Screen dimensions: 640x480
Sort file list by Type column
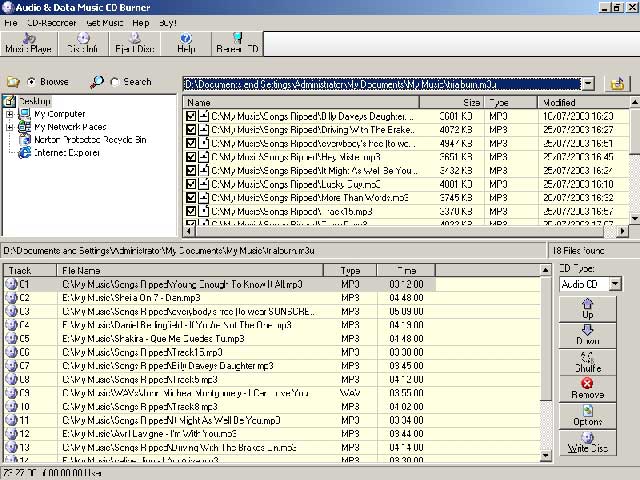(510, 102)
